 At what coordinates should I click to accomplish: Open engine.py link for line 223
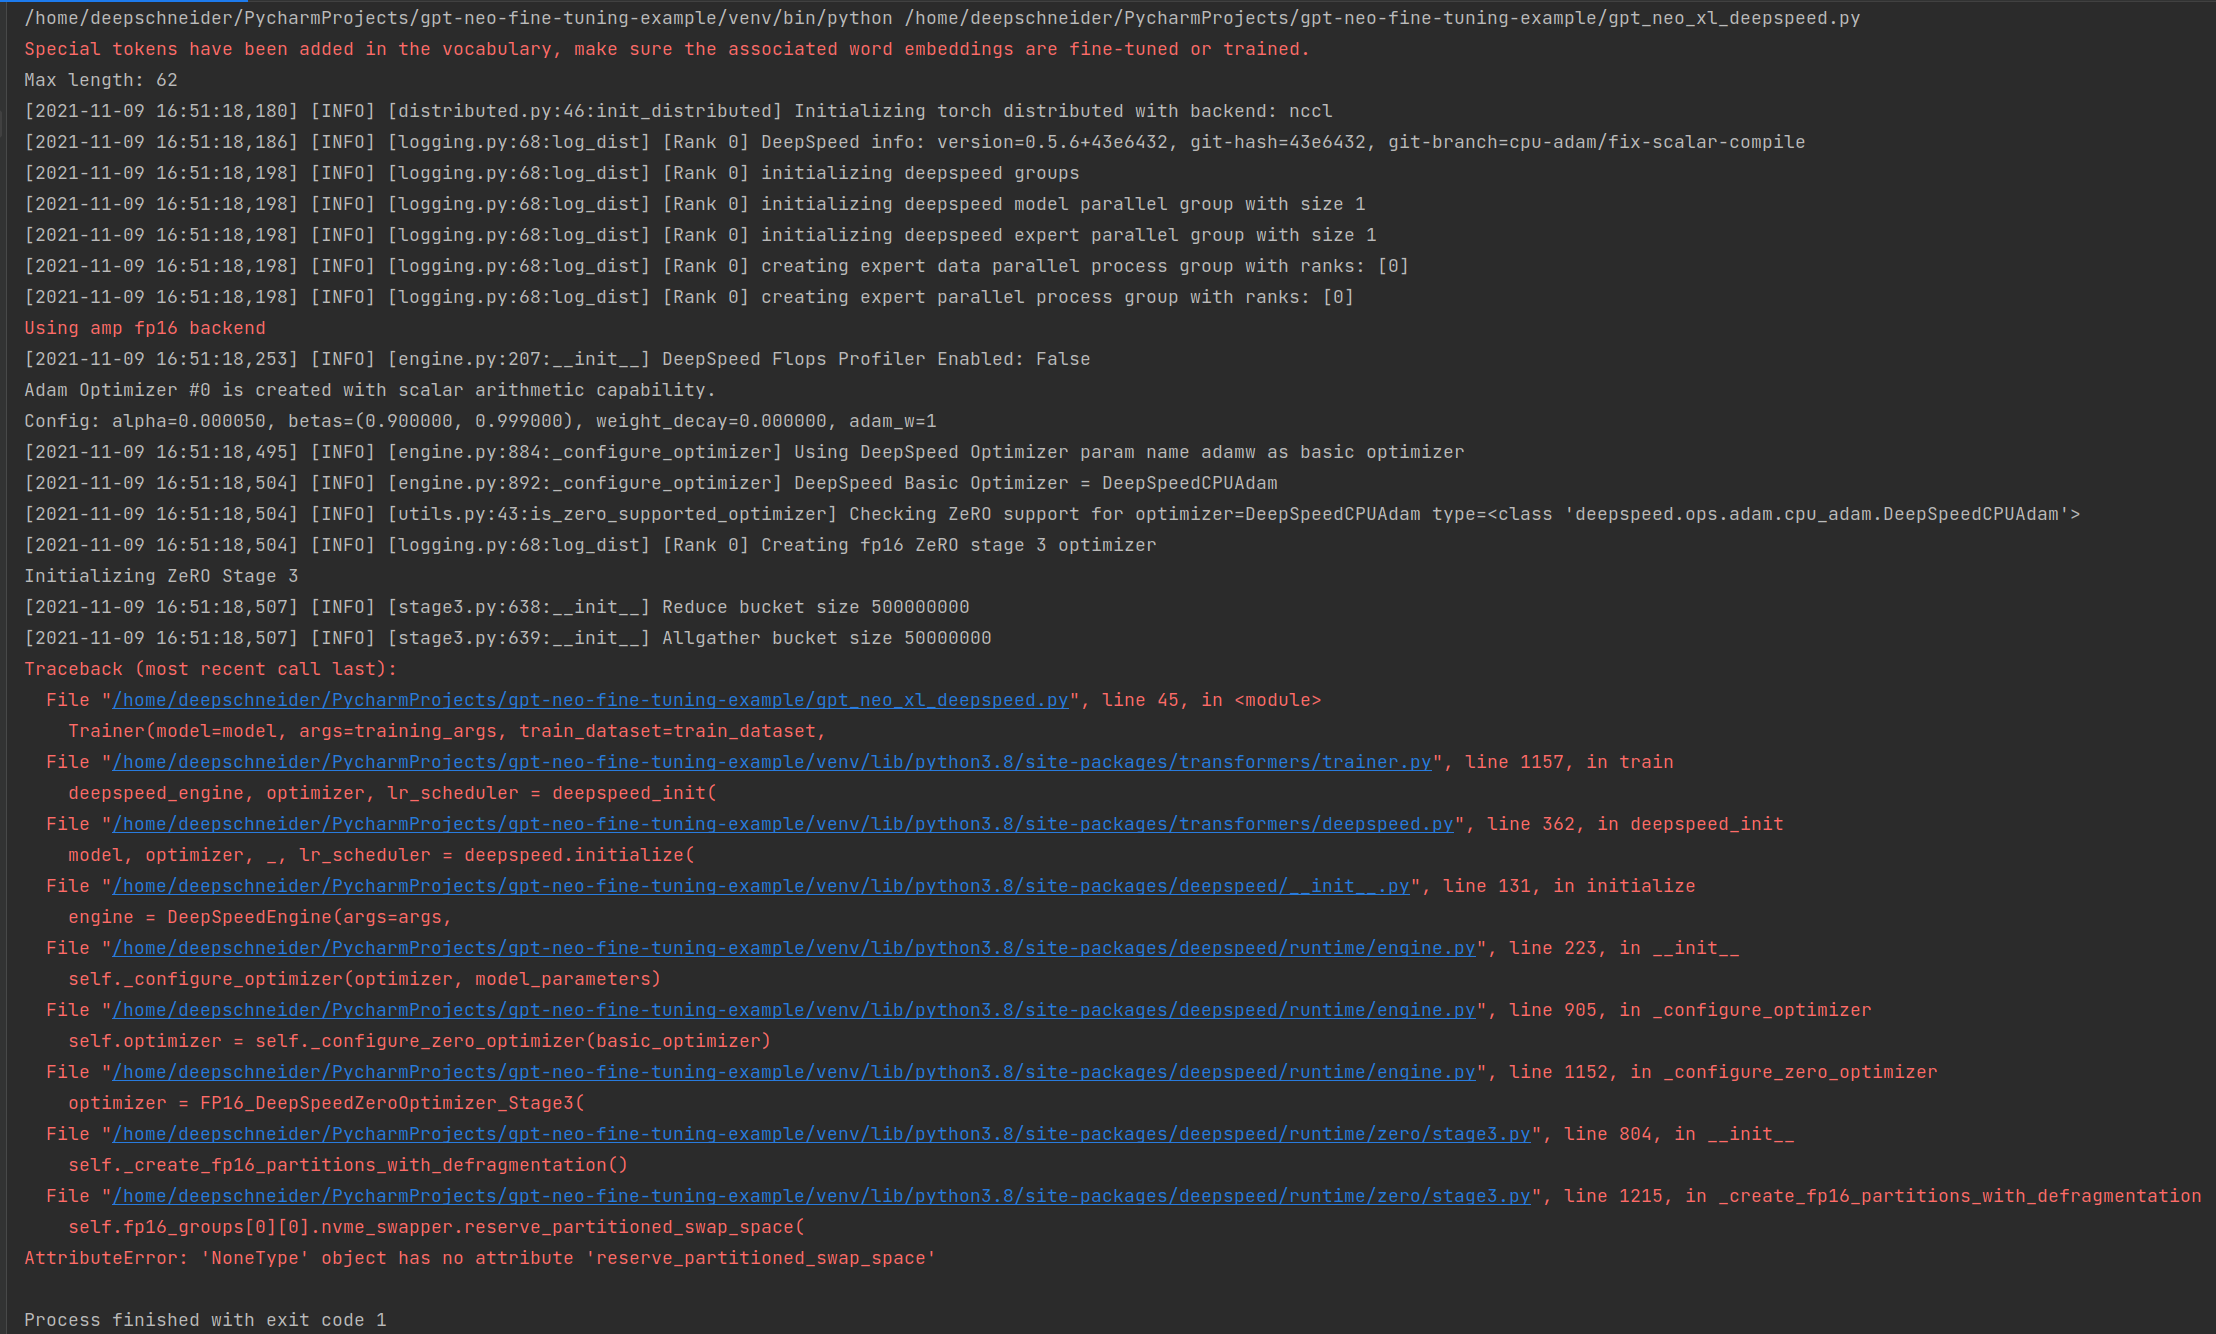(793, 948)
